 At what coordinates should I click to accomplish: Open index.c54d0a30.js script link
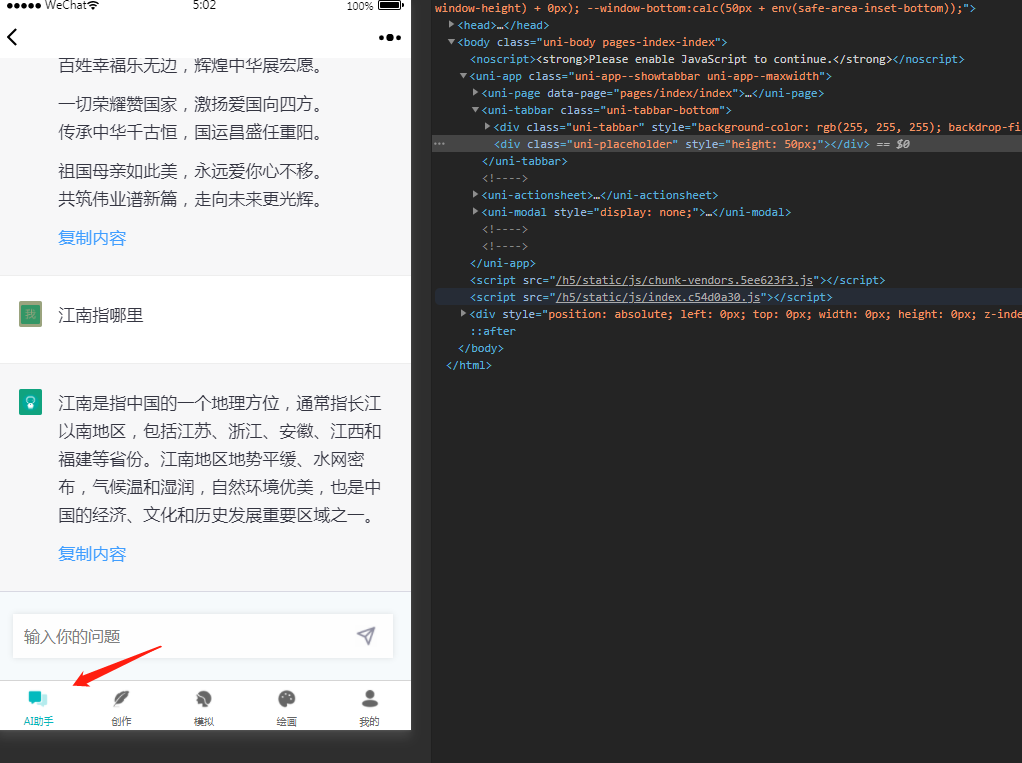tap(658, 297)
